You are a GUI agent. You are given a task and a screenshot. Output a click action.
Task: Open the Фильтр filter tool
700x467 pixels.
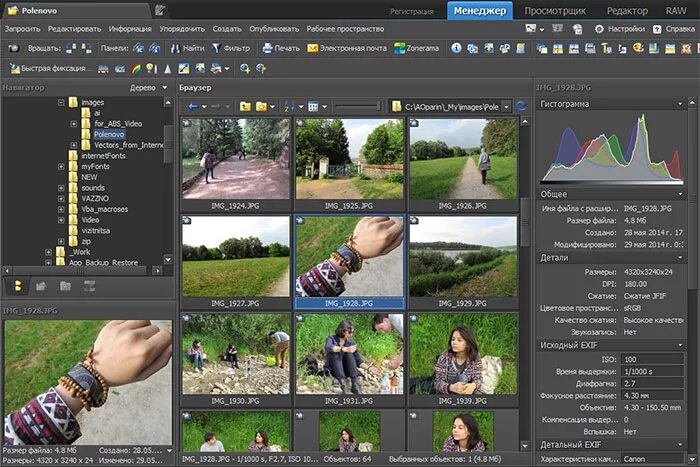(231, 48)
